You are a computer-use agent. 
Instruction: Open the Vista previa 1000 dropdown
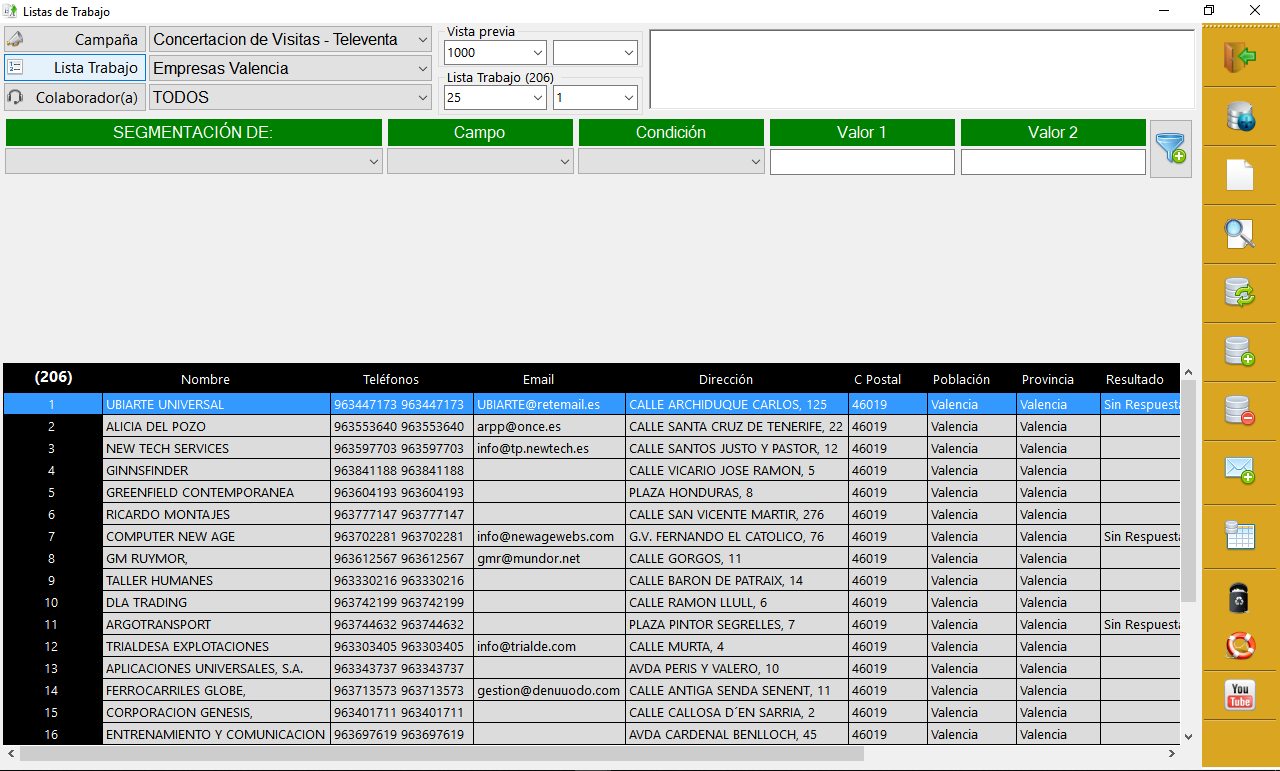(x=495, y=52)
